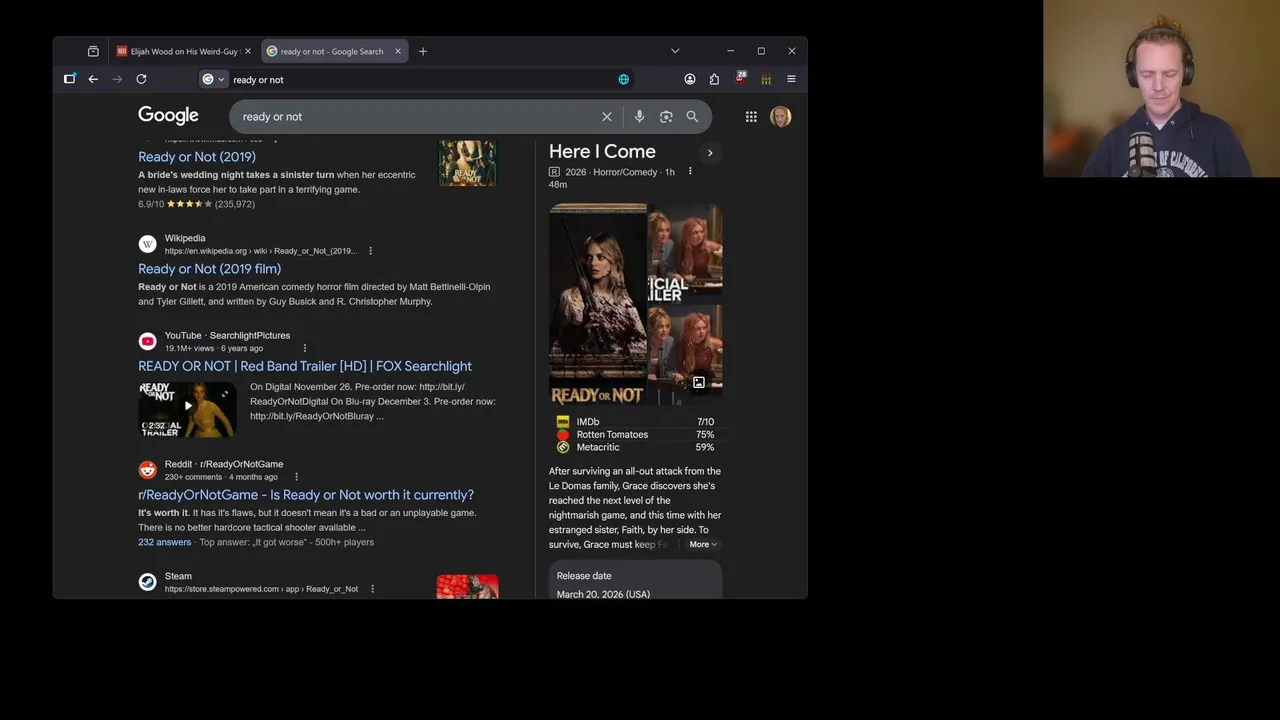
Task: Open the 232 answers link
Action: (x=164, y=542)
